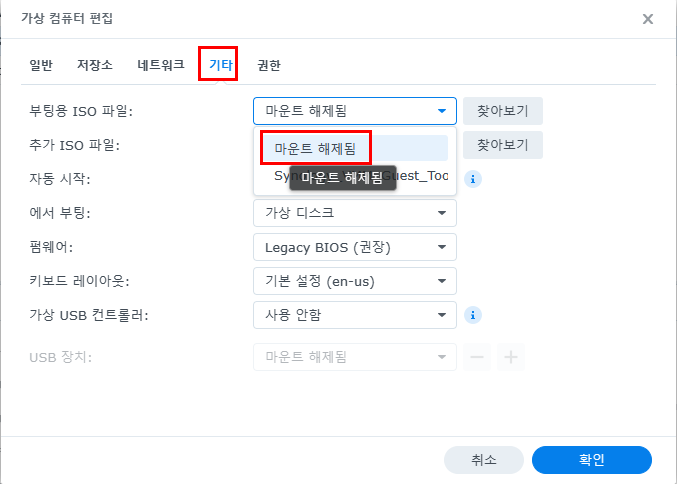Click the info icon beside auto start row
The image size is (677, 484).
[x=473, y=179]
